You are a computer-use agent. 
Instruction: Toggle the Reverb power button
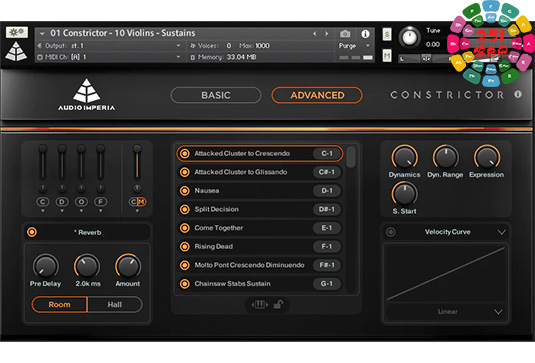pos(32,232)
